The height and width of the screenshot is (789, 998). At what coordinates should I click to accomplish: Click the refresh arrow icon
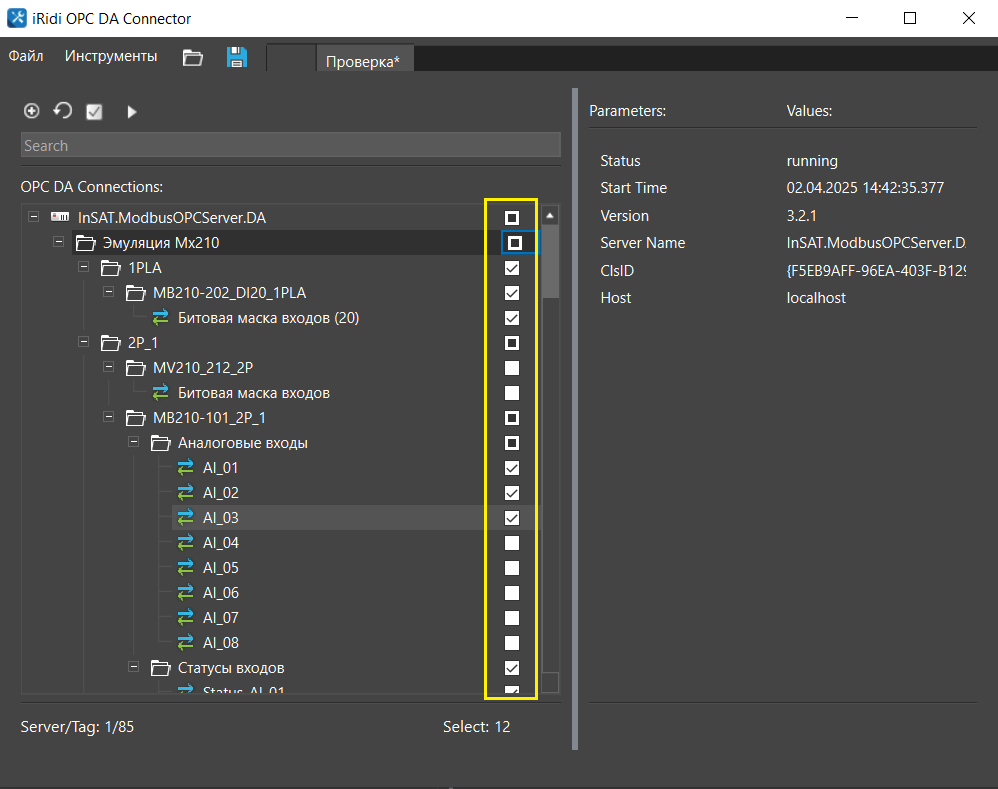63,111
